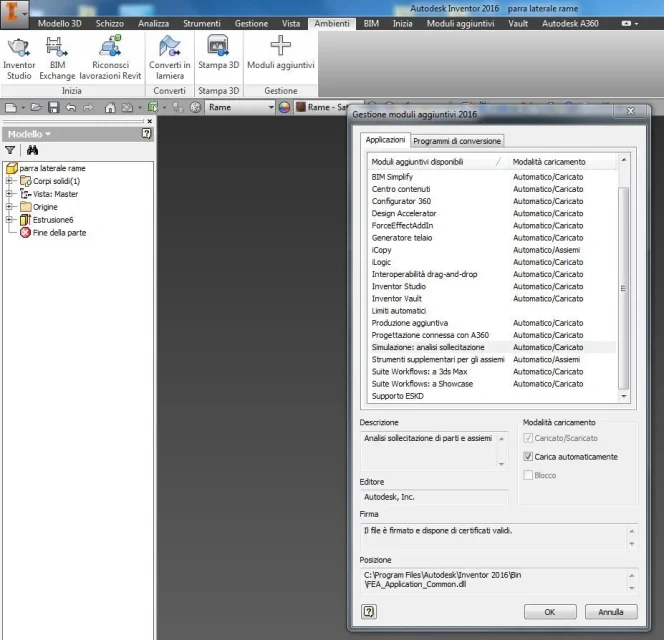The width and height of the screenshot is (664, 640).
Task: Sort by Modalità caricamento column header
Action: [x=563, y=162]
